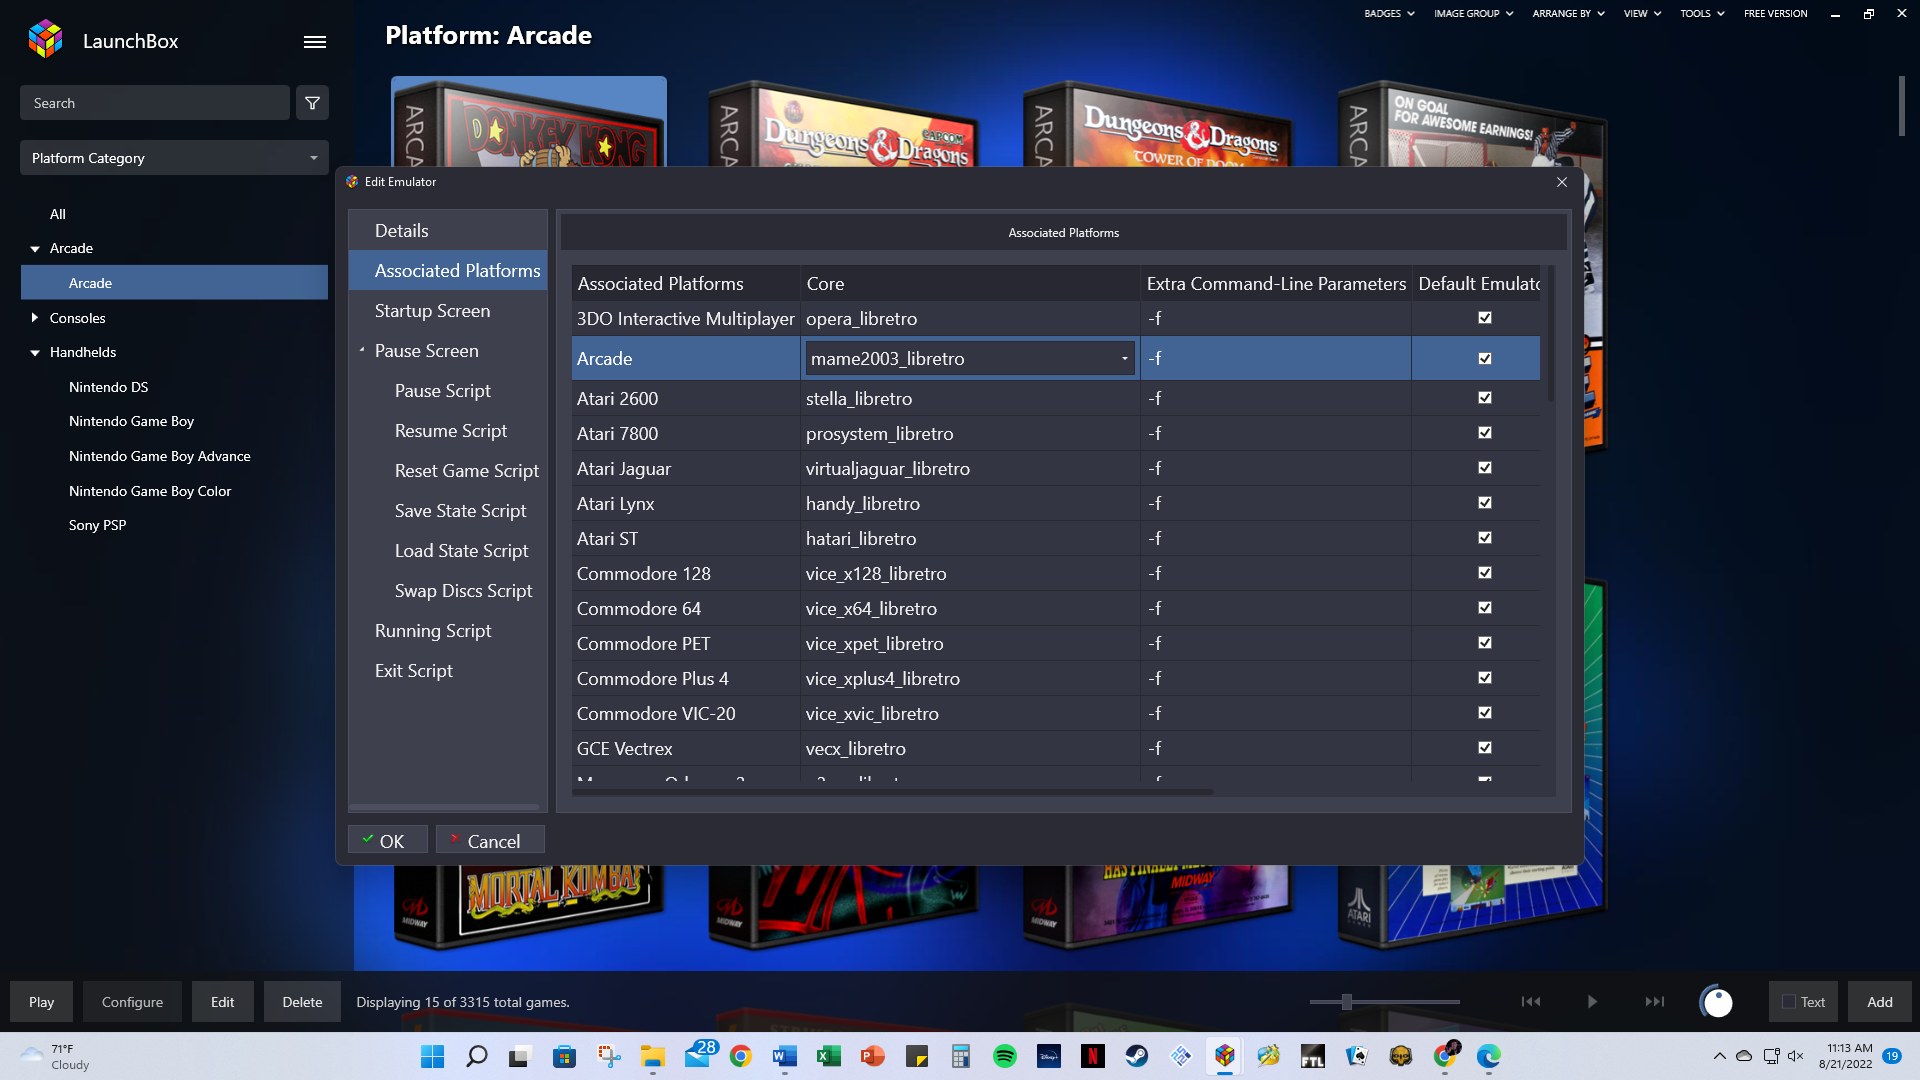
Task: Open Microsoft Word from the taskbar
Action: point(784,1056)
